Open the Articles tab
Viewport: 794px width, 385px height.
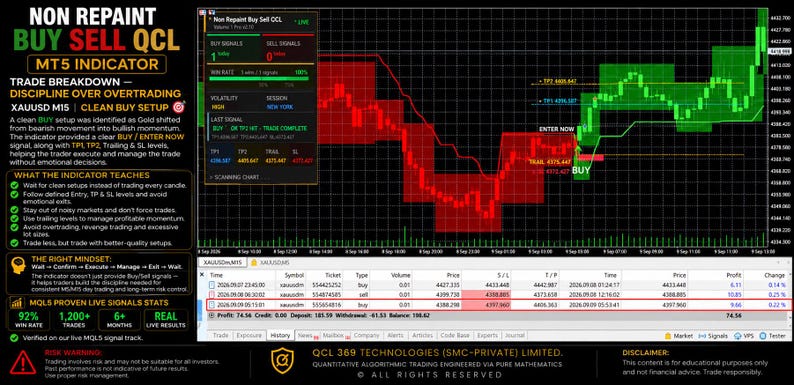coord(422,335)
